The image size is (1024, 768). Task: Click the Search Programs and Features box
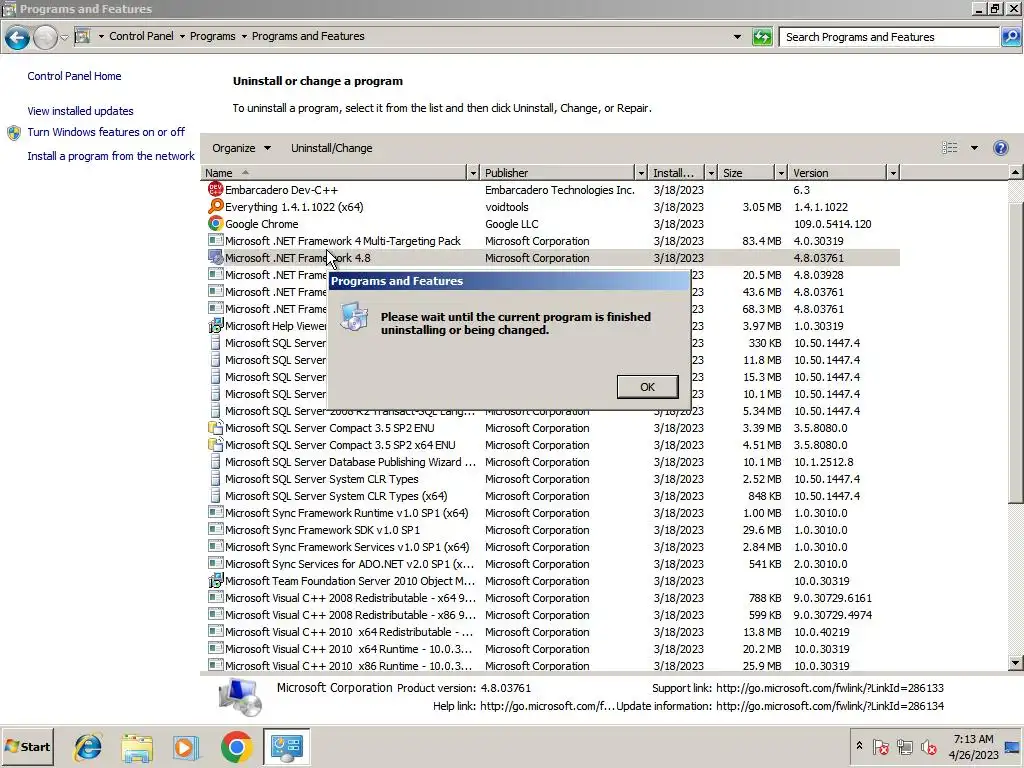[889, 37]
